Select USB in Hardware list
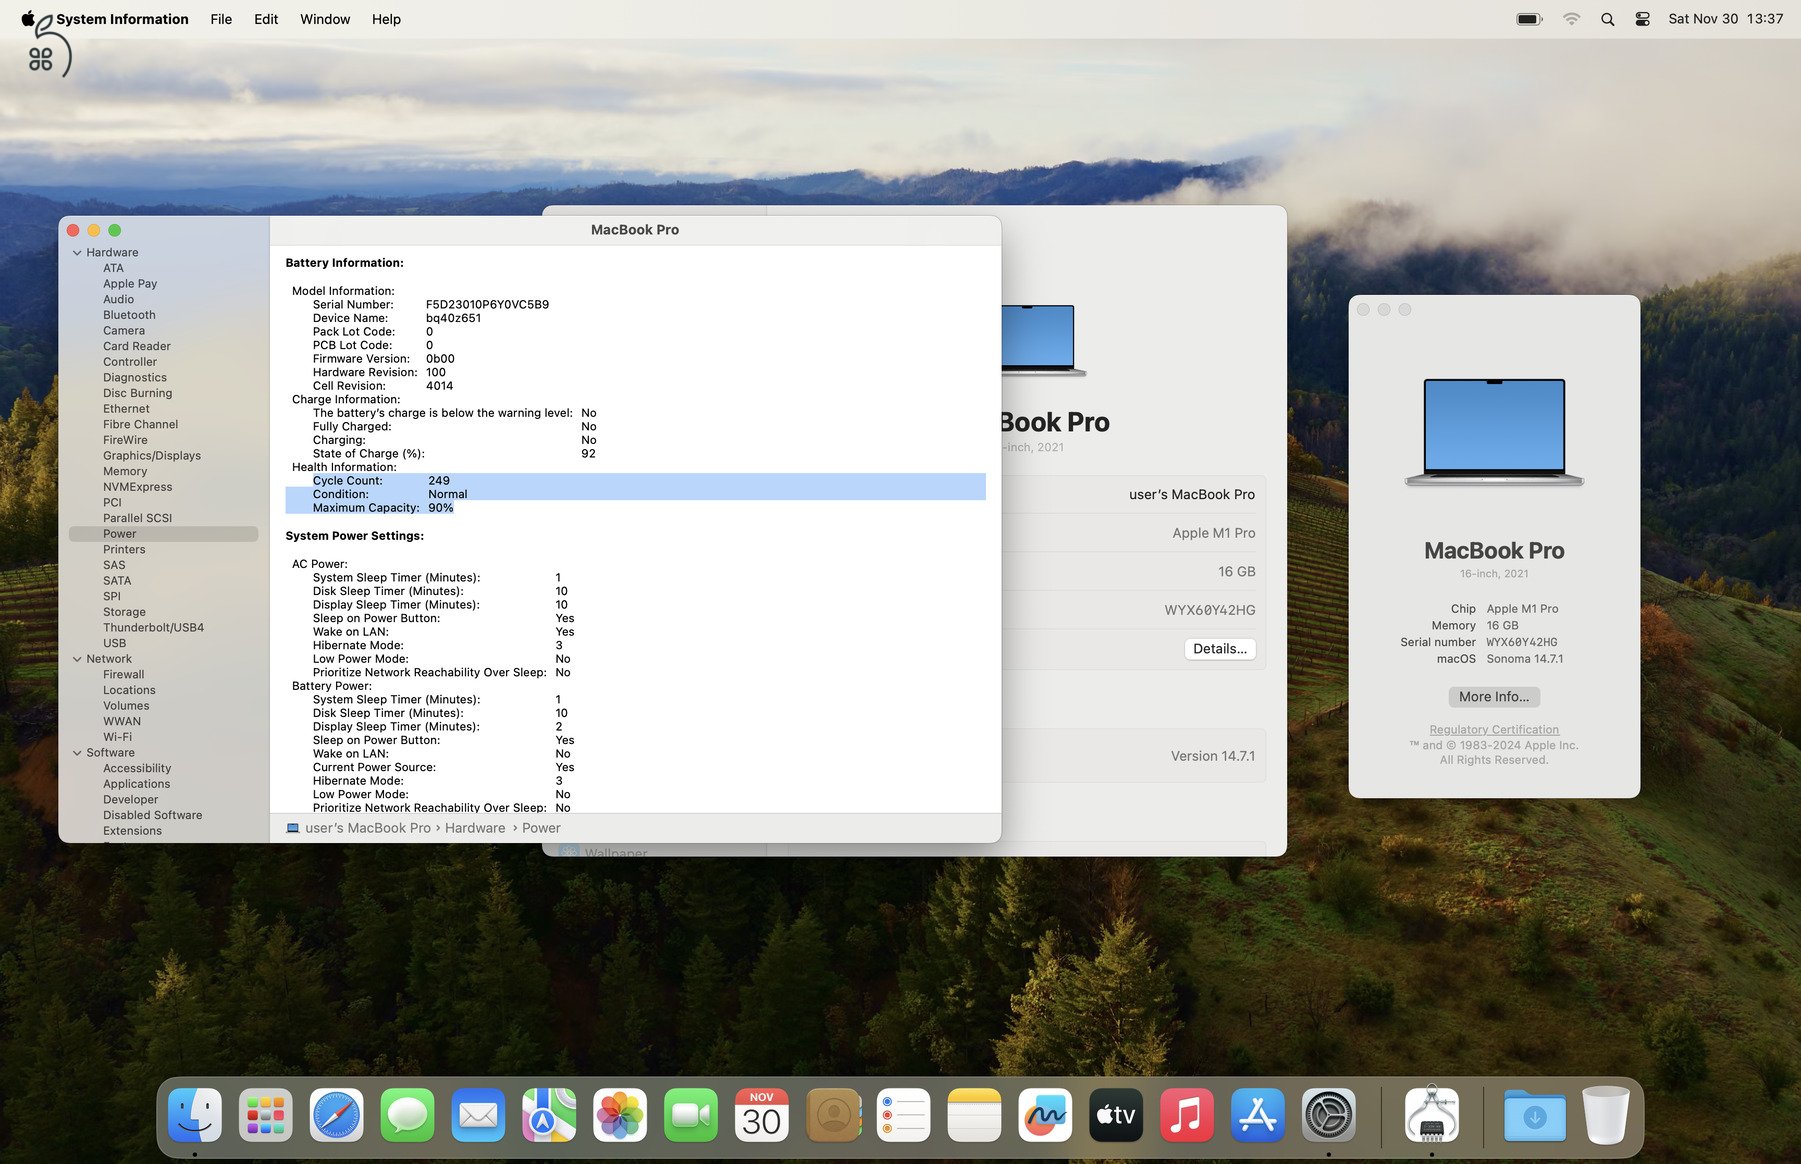 [x=114, y=643]
